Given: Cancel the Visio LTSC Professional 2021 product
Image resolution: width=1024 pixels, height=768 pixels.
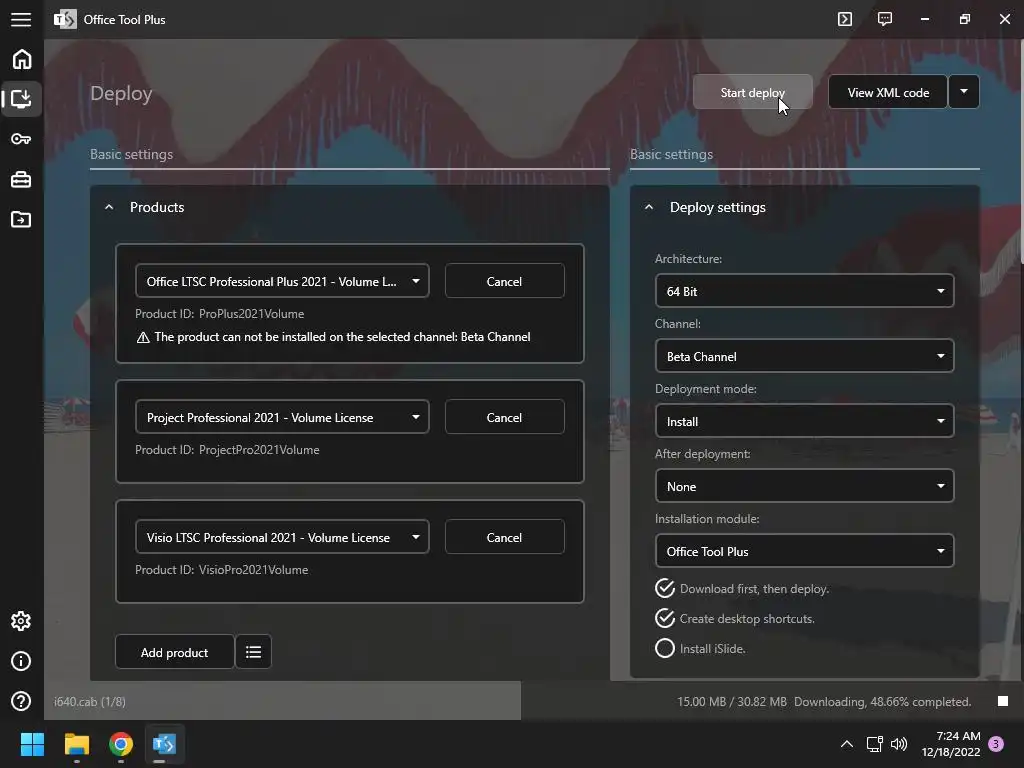Looking at the screenshot, I should [x=504, y=537].
